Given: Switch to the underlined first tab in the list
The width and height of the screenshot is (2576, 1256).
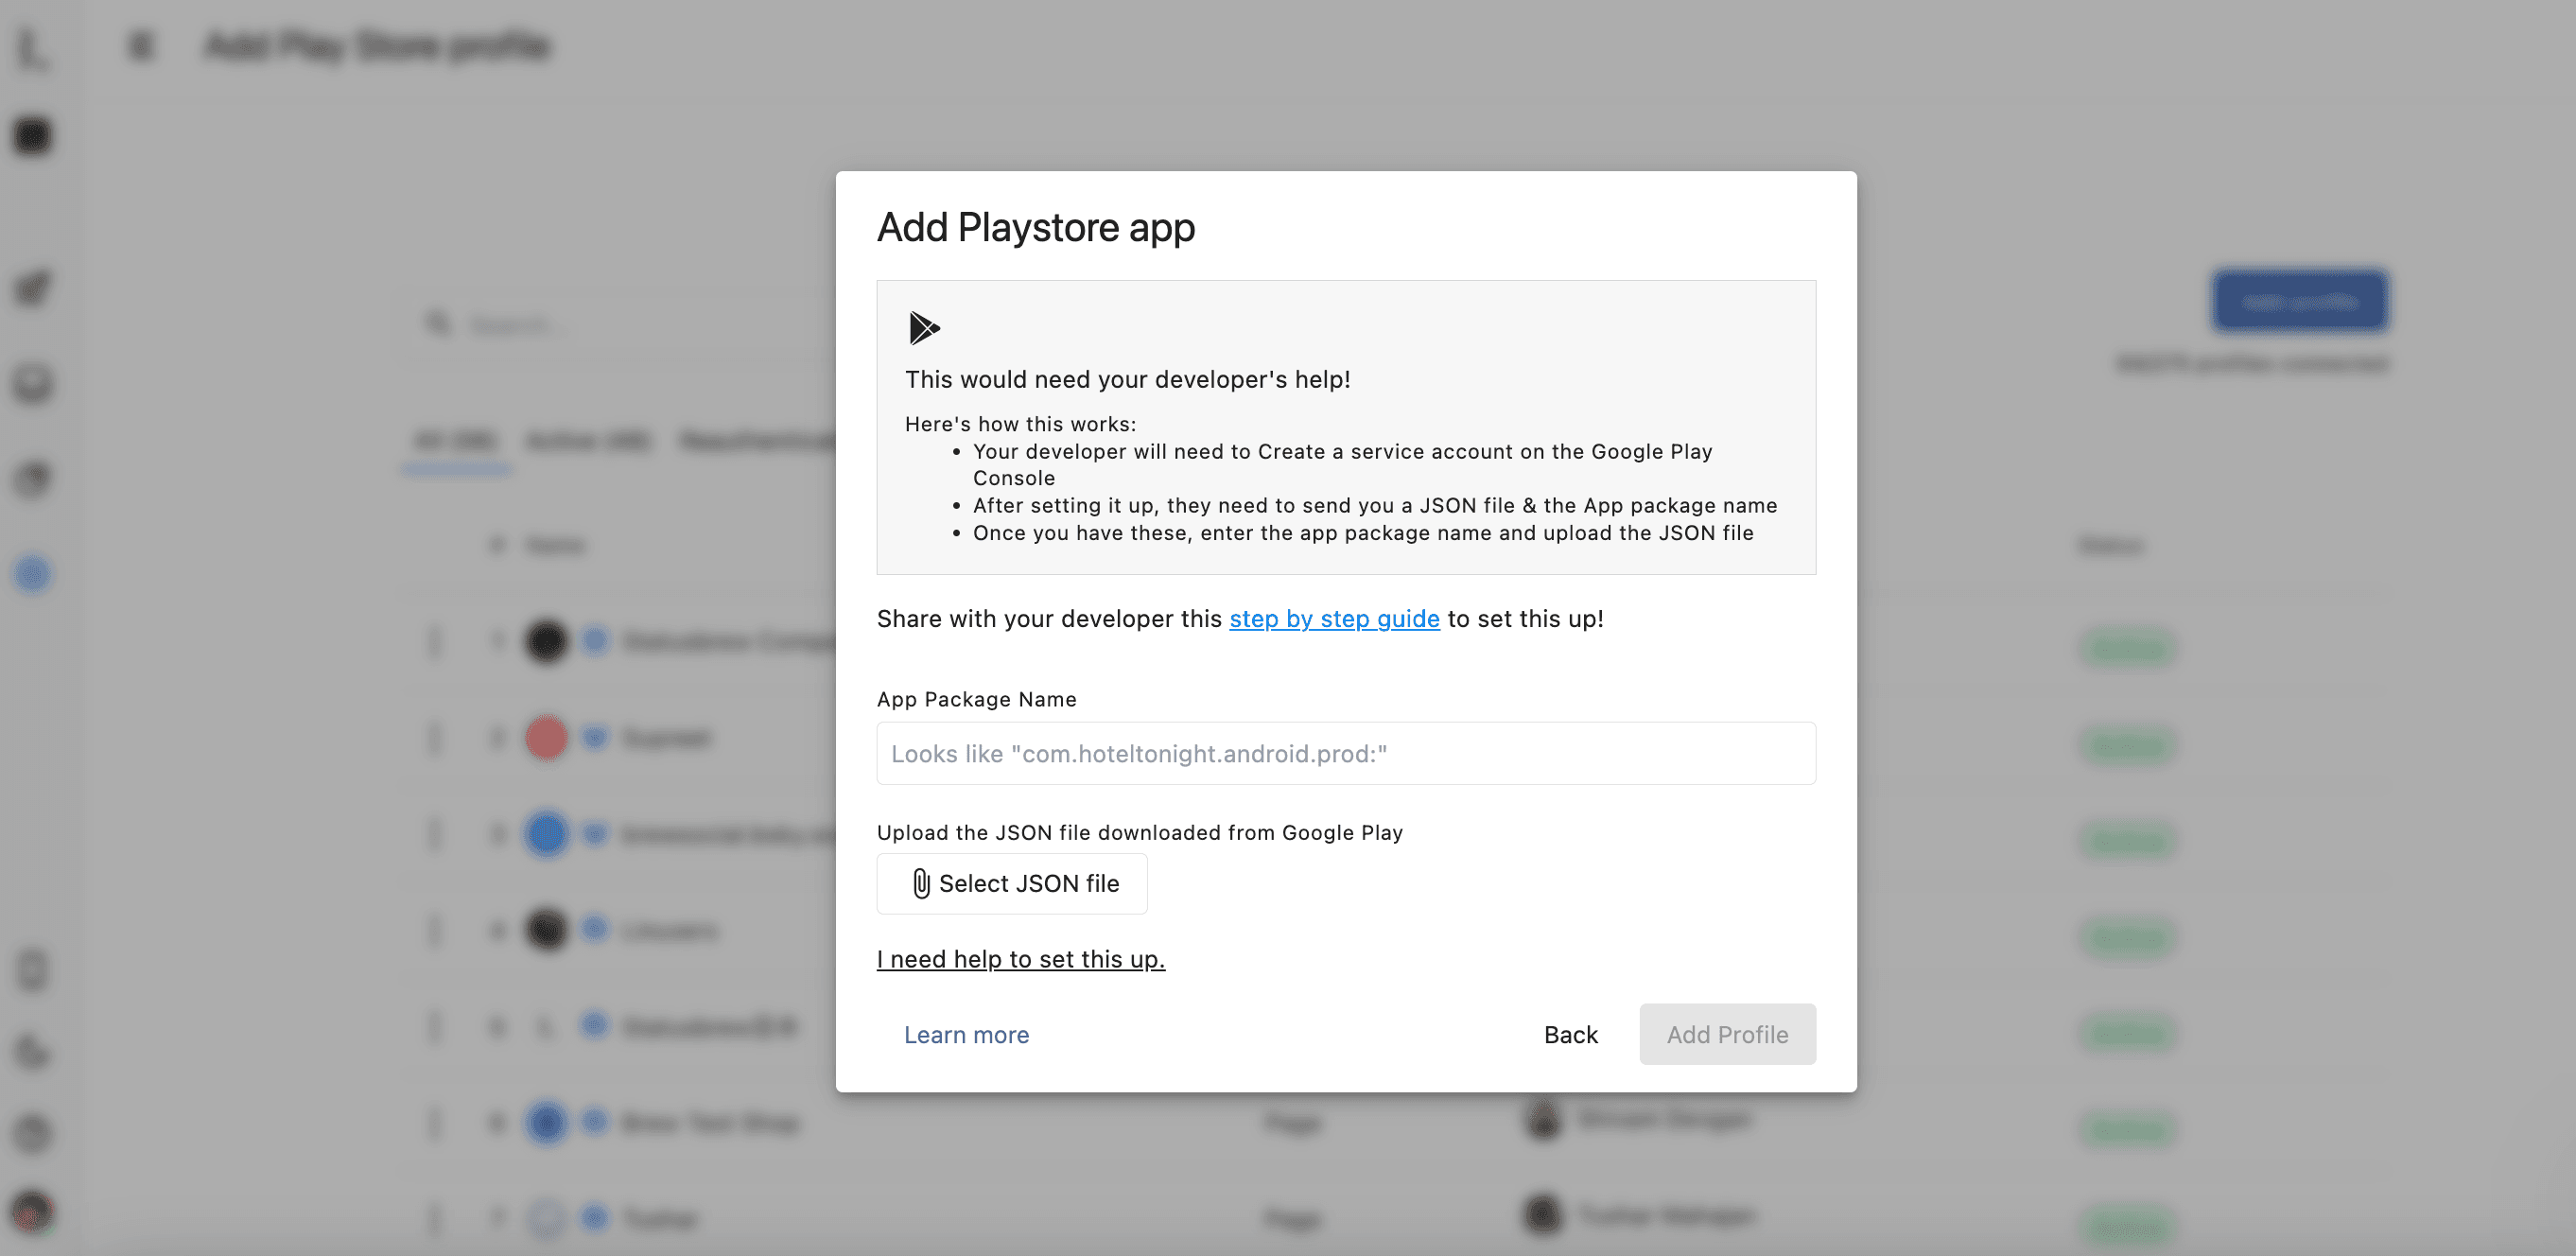Looking at the screenshot, I should pos(455,441).
